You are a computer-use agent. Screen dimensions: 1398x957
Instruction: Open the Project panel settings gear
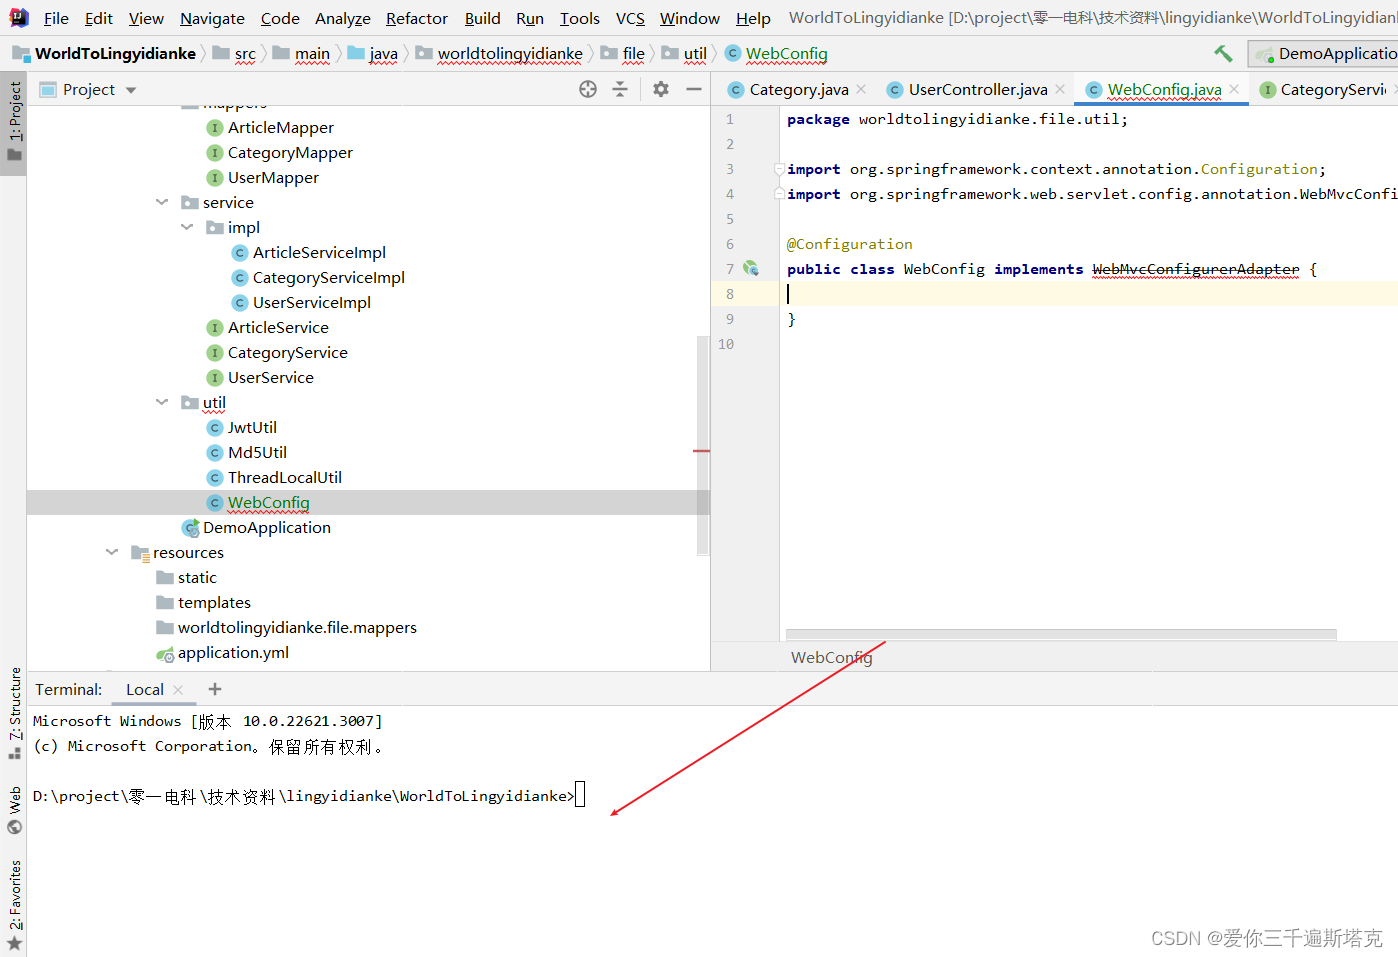(660, 89)
